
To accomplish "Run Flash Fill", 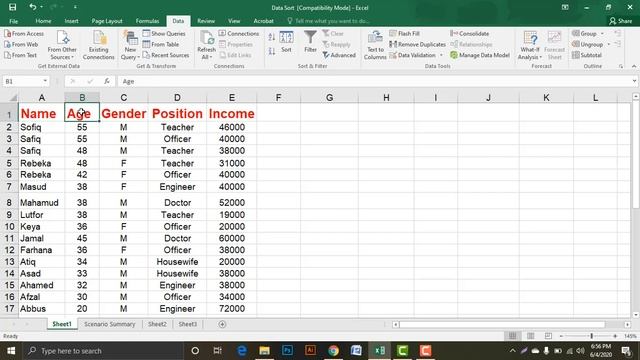I will pos(404,33).
